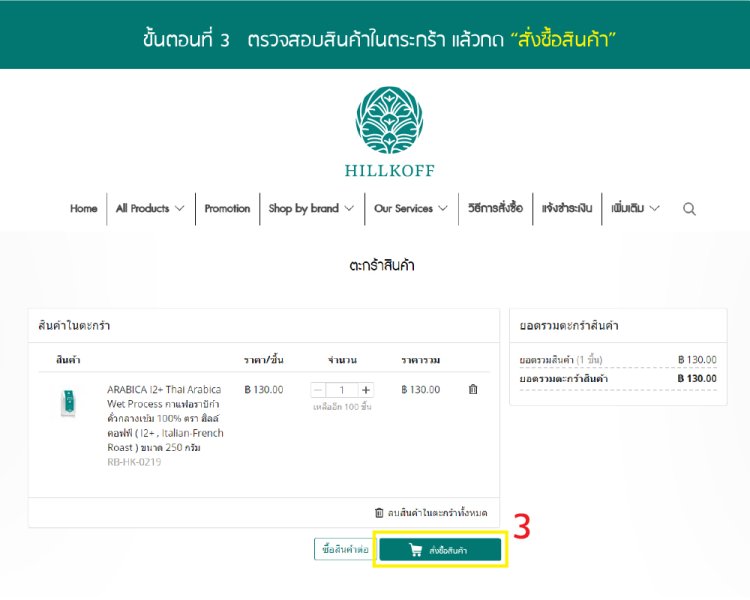Click the quantity input field
Image resolution: width=750 pixels, height=600 pixels.
tap(342, 390)
